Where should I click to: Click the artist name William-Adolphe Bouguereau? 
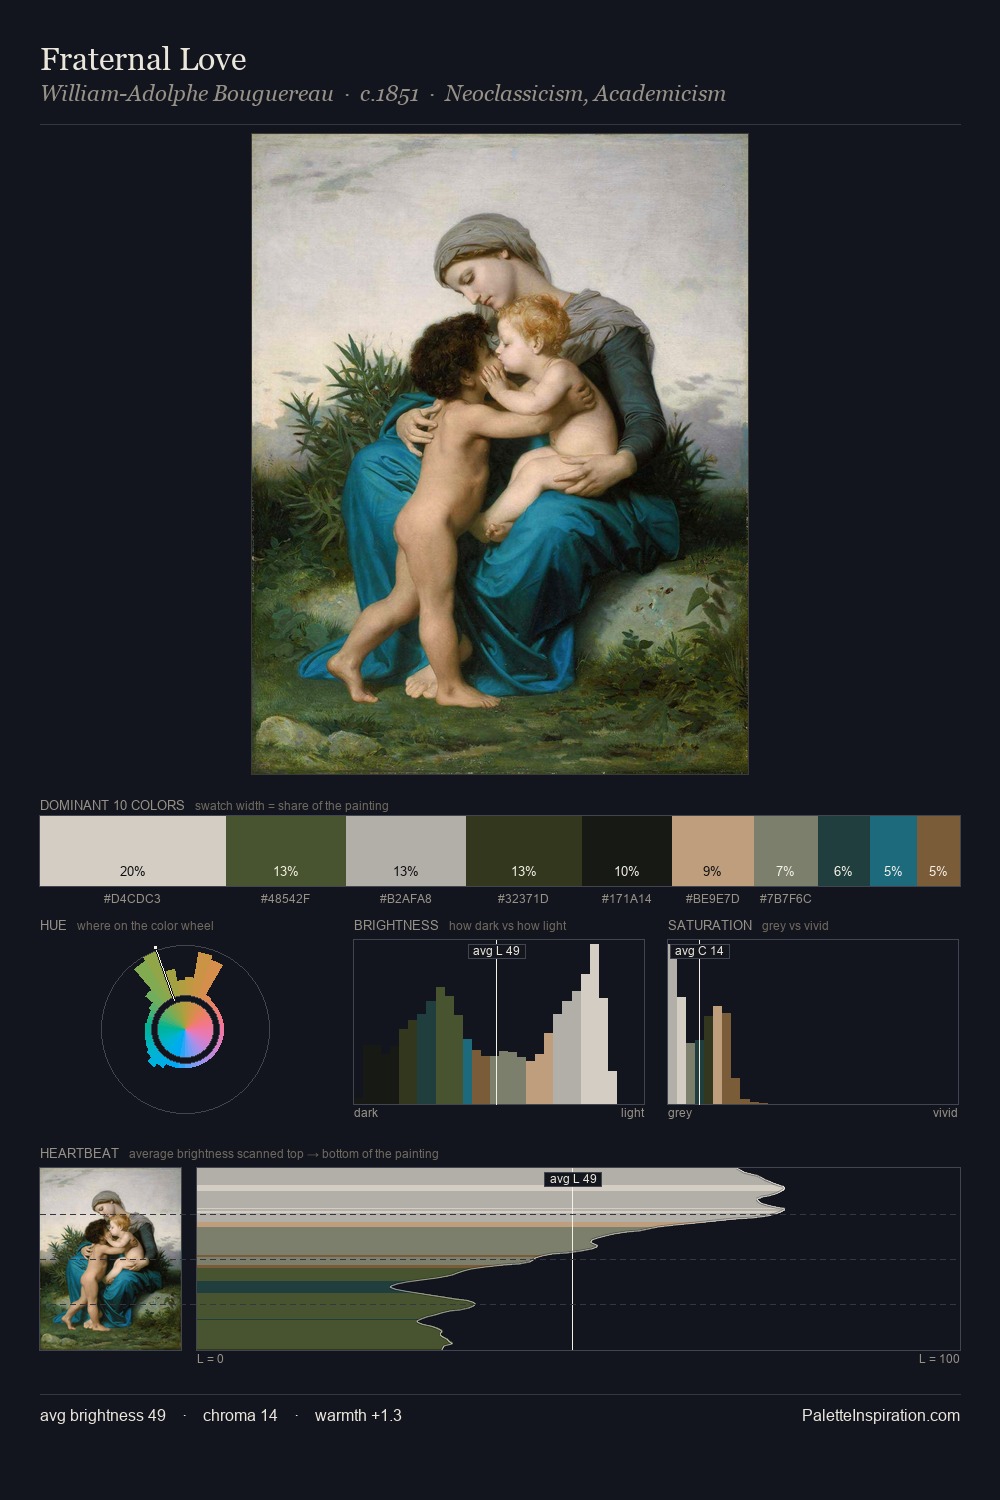tap(186, 94)
